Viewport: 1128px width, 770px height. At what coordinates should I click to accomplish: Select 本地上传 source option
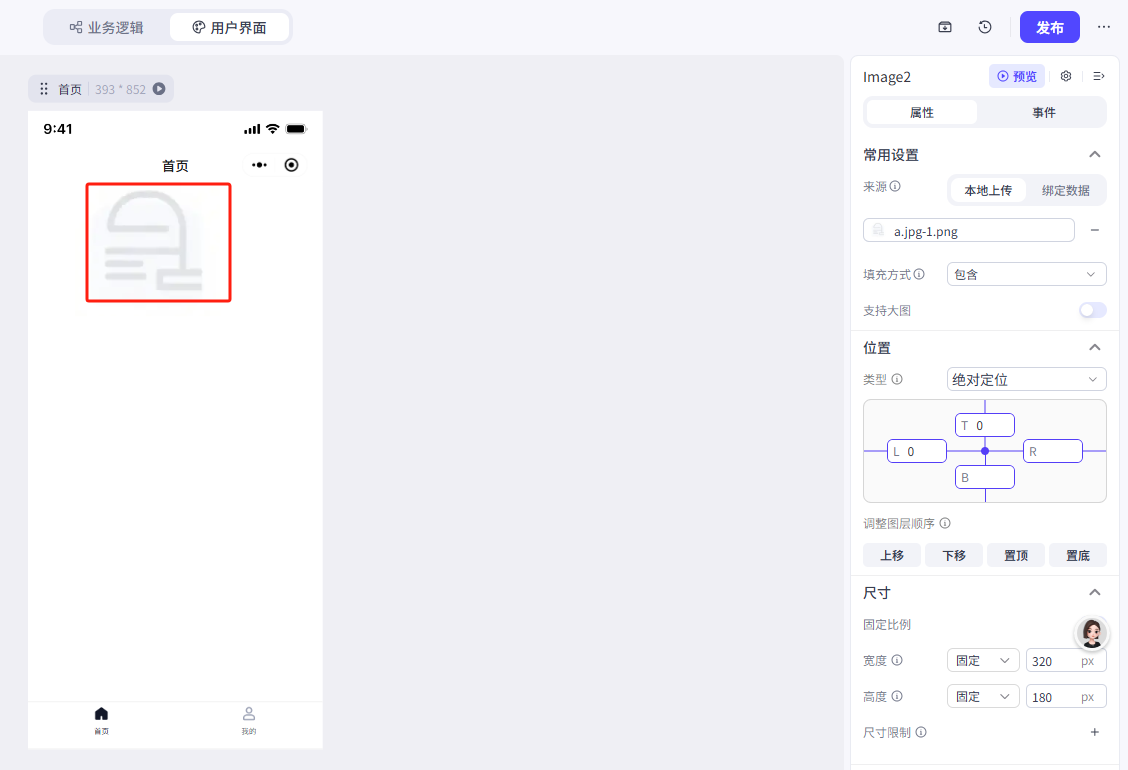[x=988, y=190]
